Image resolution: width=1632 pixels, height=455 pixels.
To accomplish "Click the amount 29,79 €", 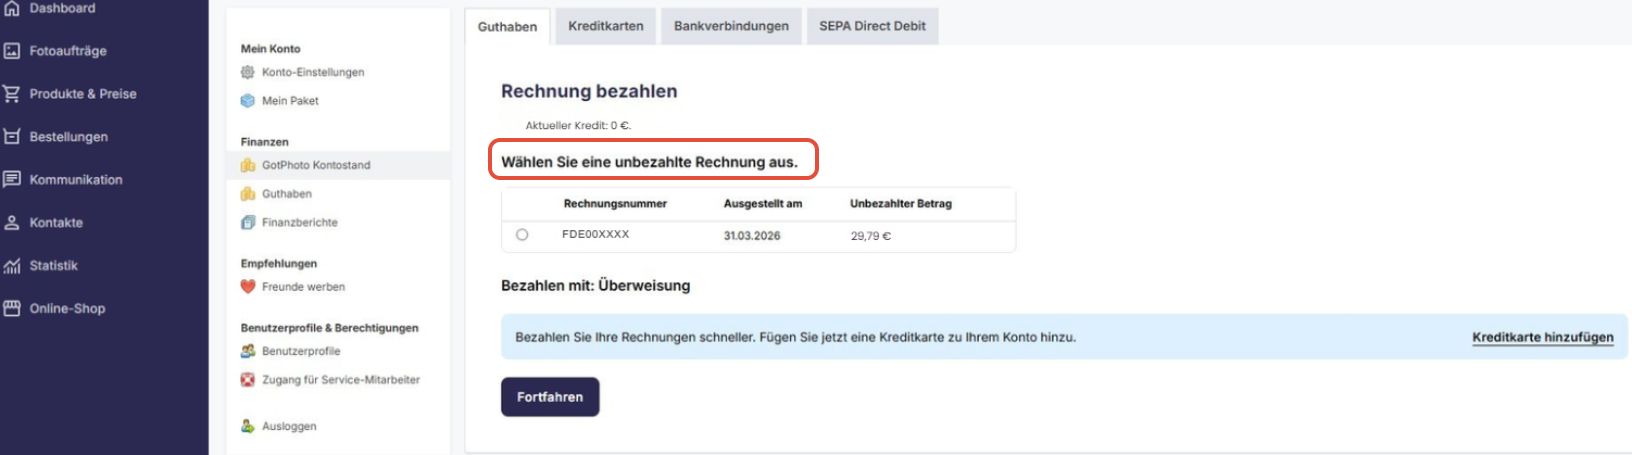I will click(871, 236).
